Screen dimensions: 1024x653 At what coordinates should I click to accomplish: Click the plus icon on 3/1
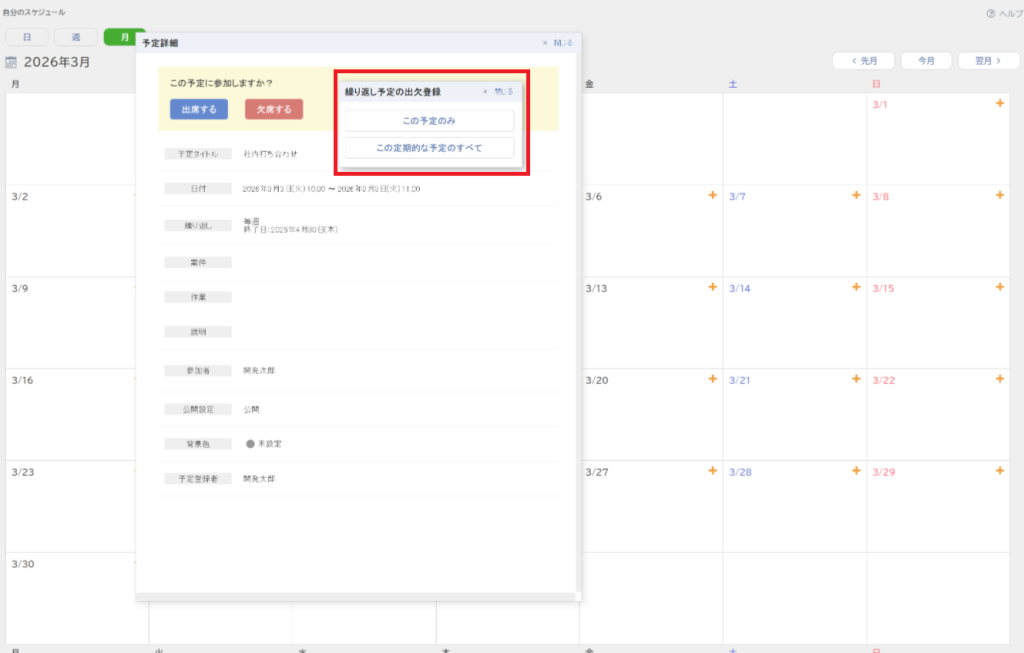pyautogui.click(x=999, y=104)
